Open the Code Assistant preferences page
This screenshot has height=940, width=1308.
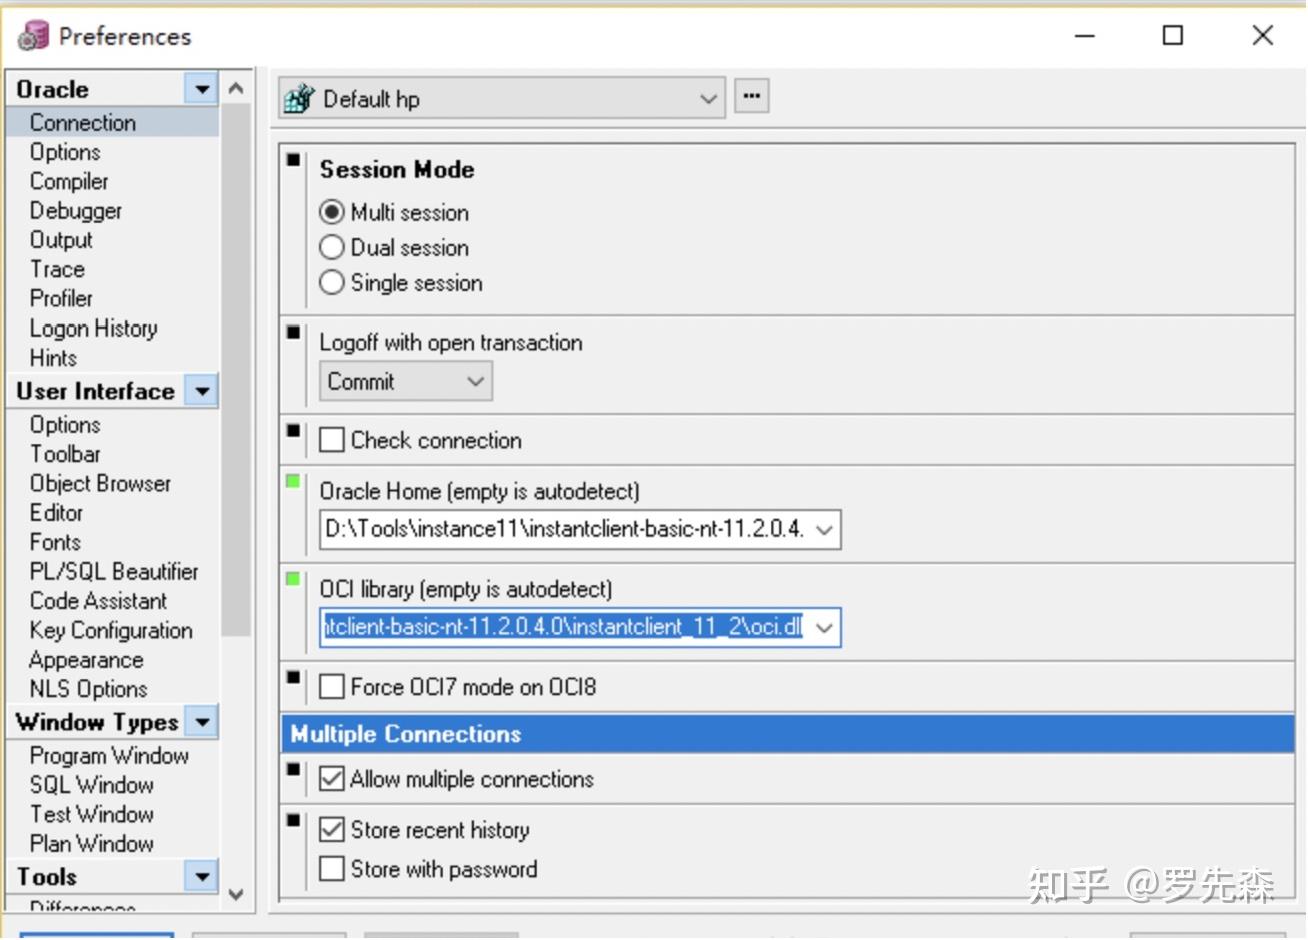[x=98, y=601]
